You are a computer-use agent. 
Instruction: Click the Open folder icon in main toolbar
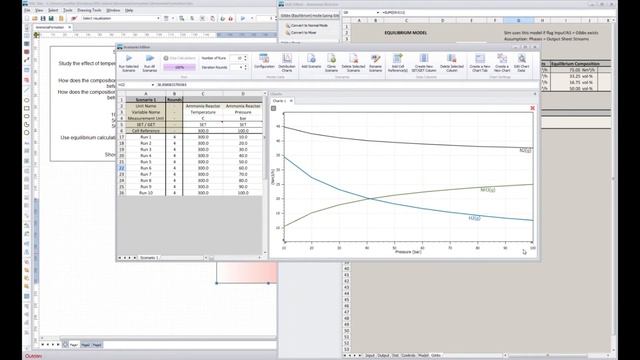point(35,18)
